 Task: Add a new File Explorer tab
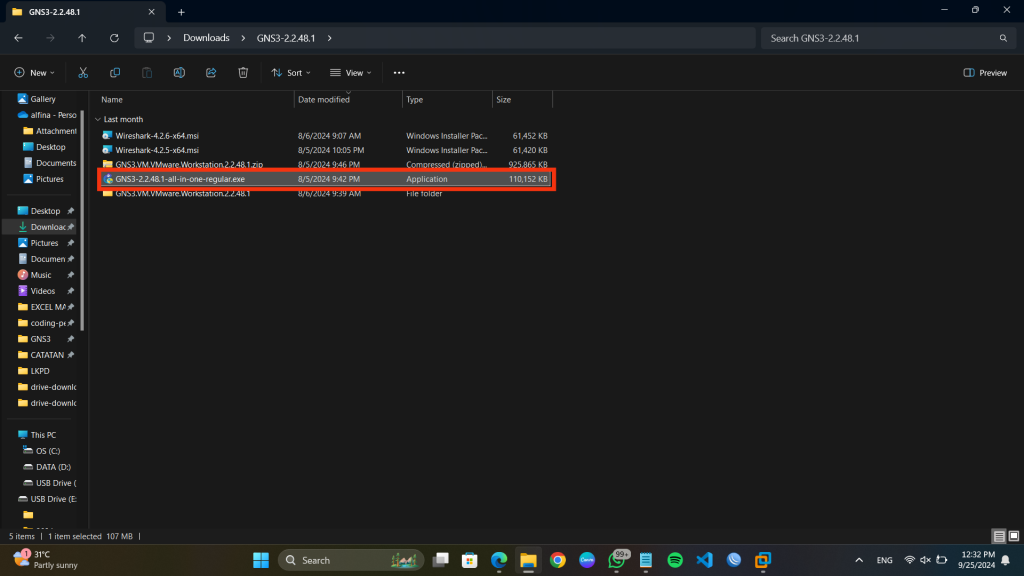pyautogui.click(x=181, y=11)
